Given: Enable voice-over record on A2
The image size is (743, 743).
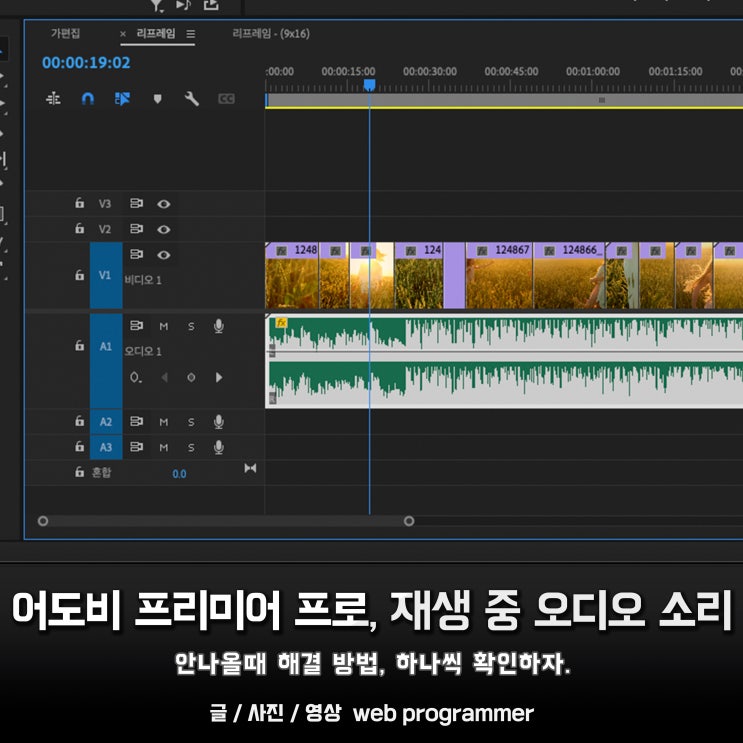Looking at the screenshot, I should 218,422.
